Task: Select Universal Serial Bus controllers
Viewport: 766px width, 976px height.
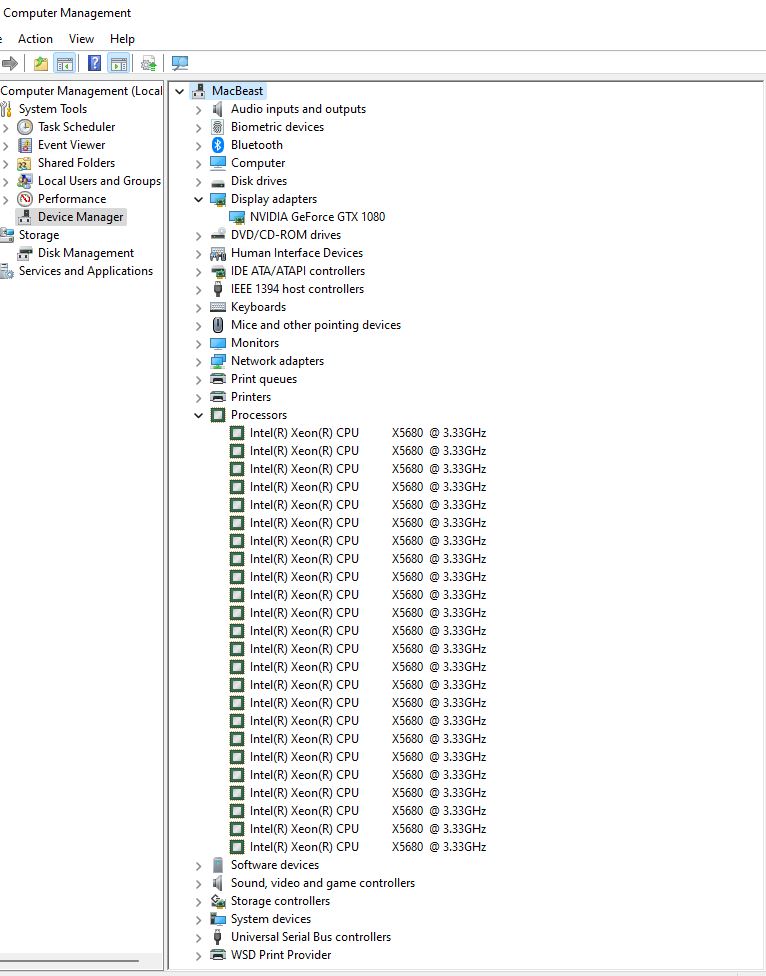Action: coord(311,937)
